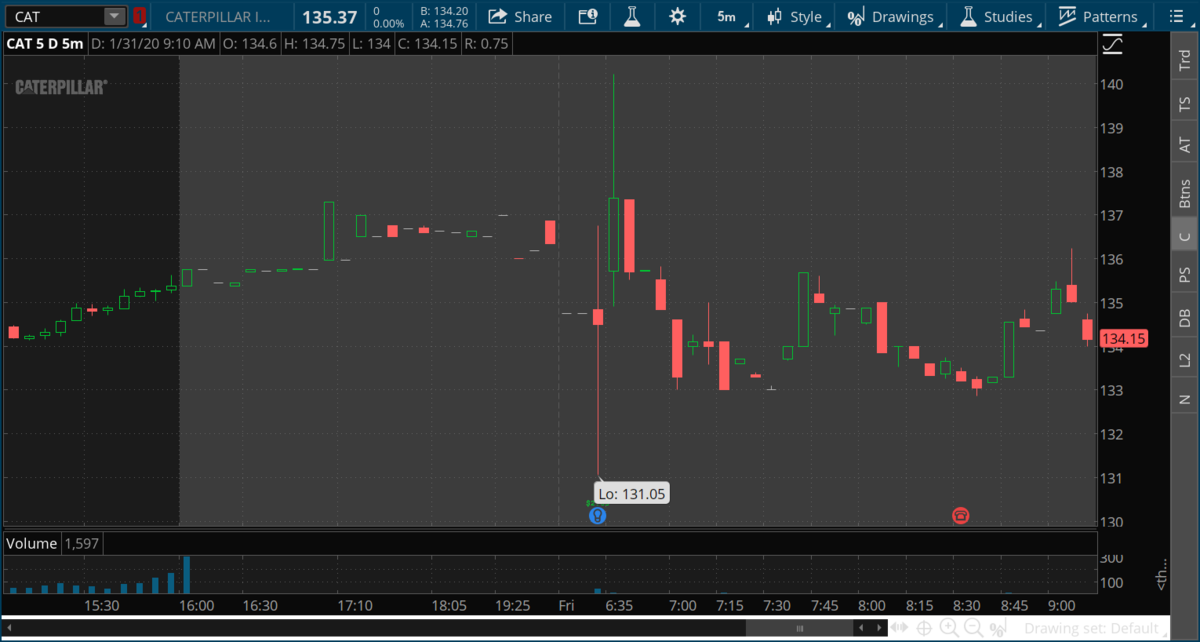Click the 140 price axis label

tap(1112, 84)
